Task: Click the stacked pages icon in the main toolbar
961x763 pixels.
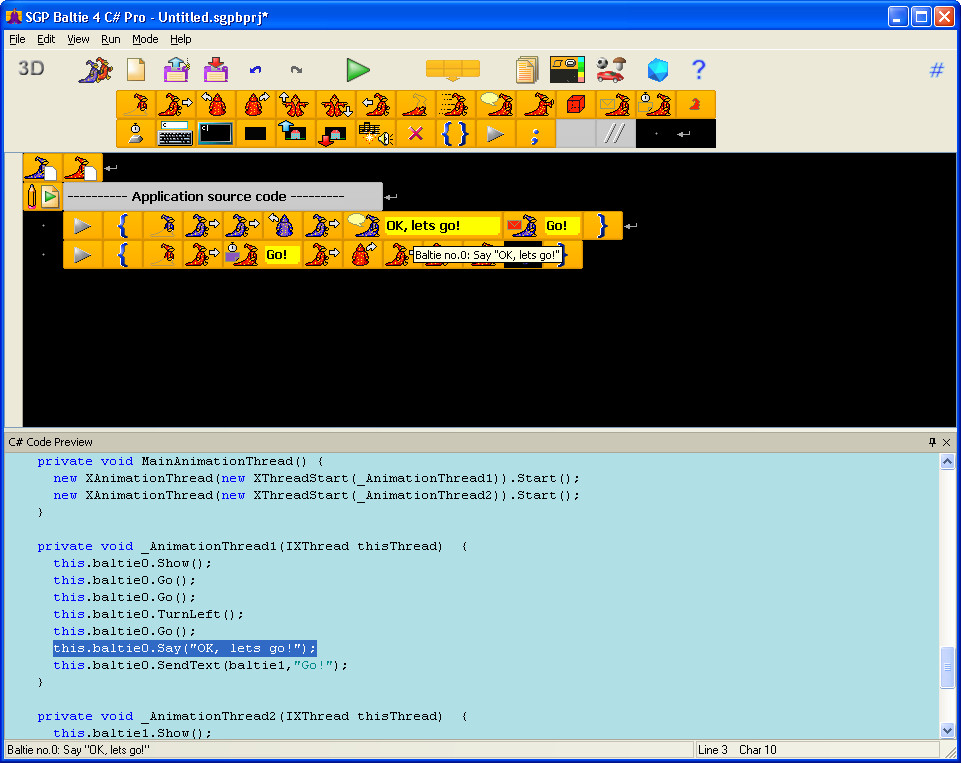Action: (x=527, y=70)
